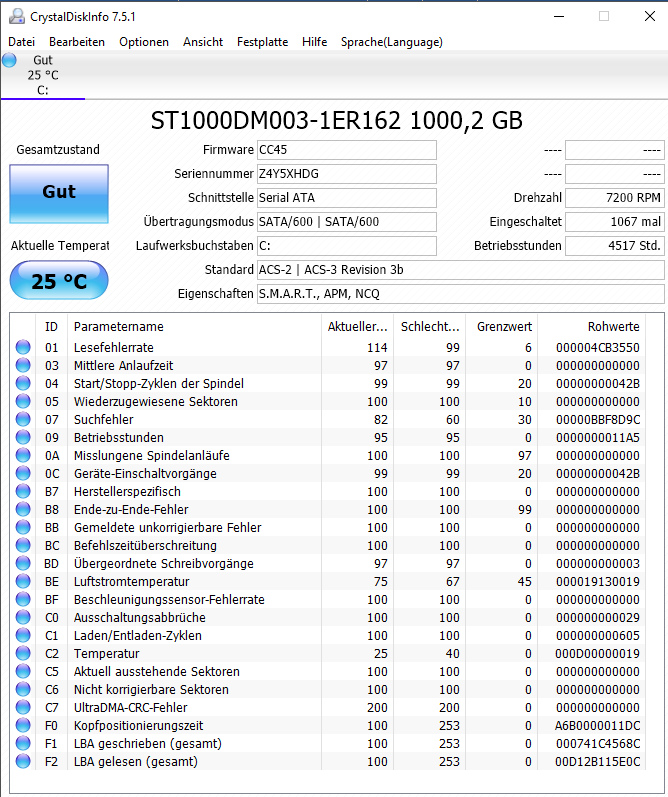Open the Bearbeiten menu
The height and width of the screenshot is (797, 668).
[x=77, y=42]
